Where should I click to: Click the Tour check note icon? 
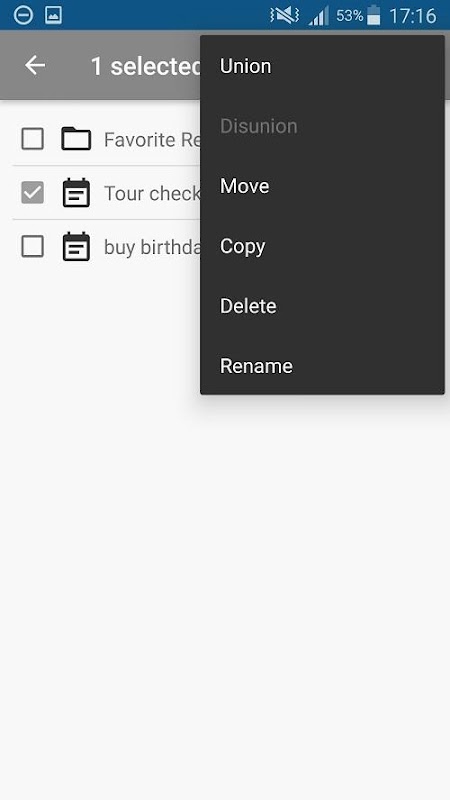[77, 193]
